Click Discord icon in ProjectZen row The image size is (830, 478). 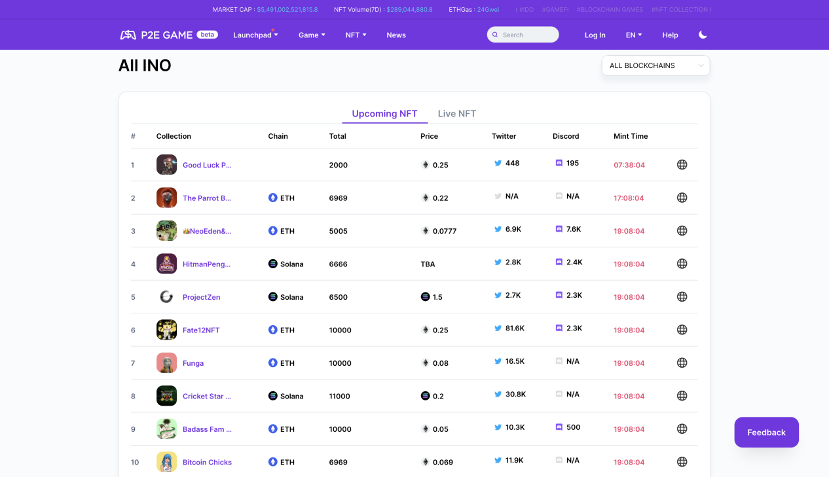pyautogui.click(x=559, y=295)
